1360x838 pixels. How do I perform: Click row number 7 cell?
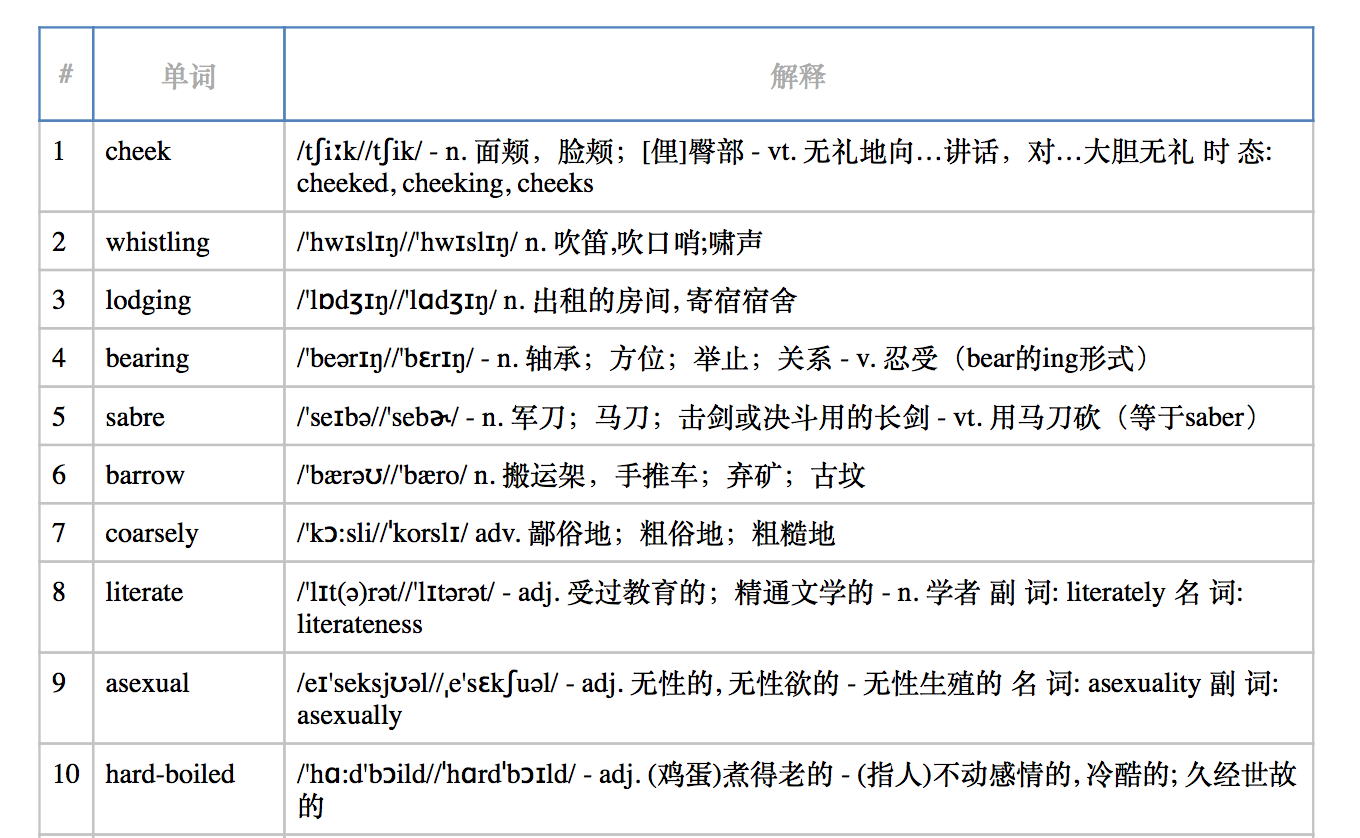click(x=66, y=532)
